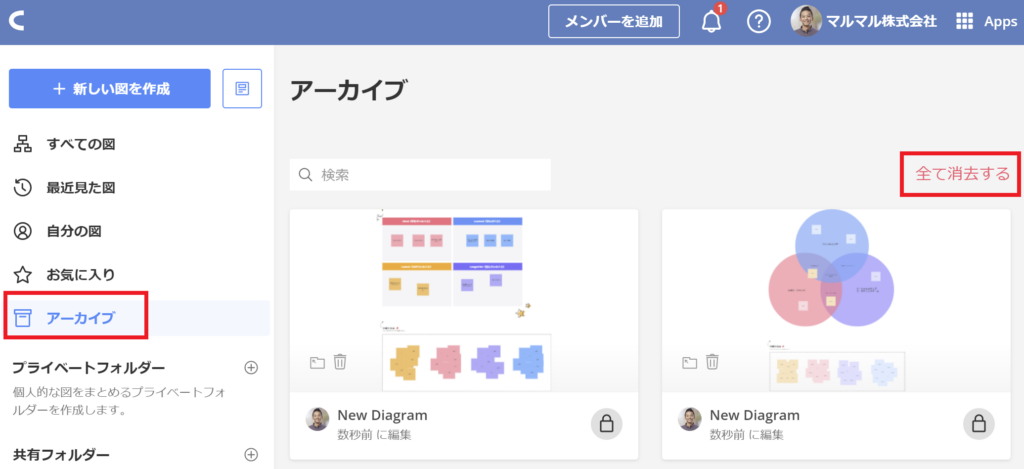Screen dimensions: 1024x469
Task: Click trash icon on Venn diagram card
Action: [712, 362]
